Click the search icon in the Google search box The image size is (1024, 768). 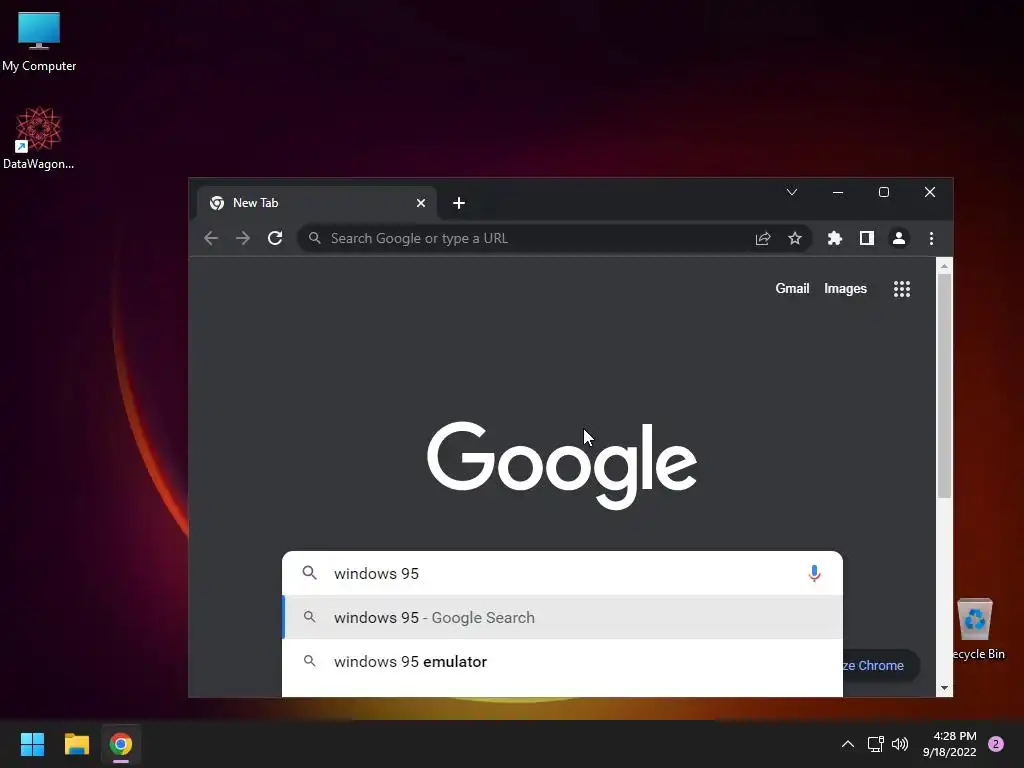tap(310, 573)
